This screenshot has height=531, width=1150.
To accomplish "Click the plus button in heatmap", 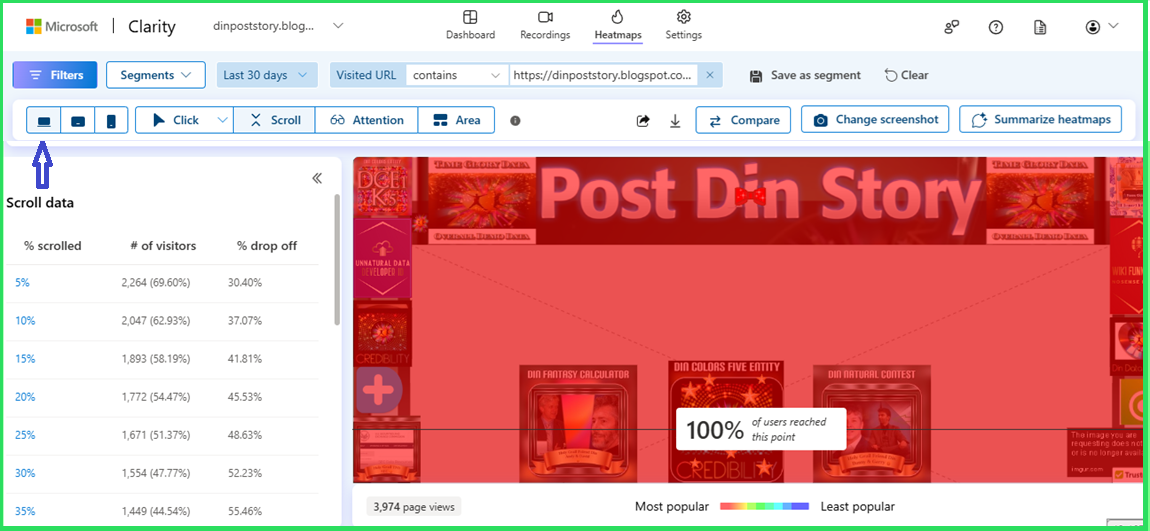I will tap(378, 391).
